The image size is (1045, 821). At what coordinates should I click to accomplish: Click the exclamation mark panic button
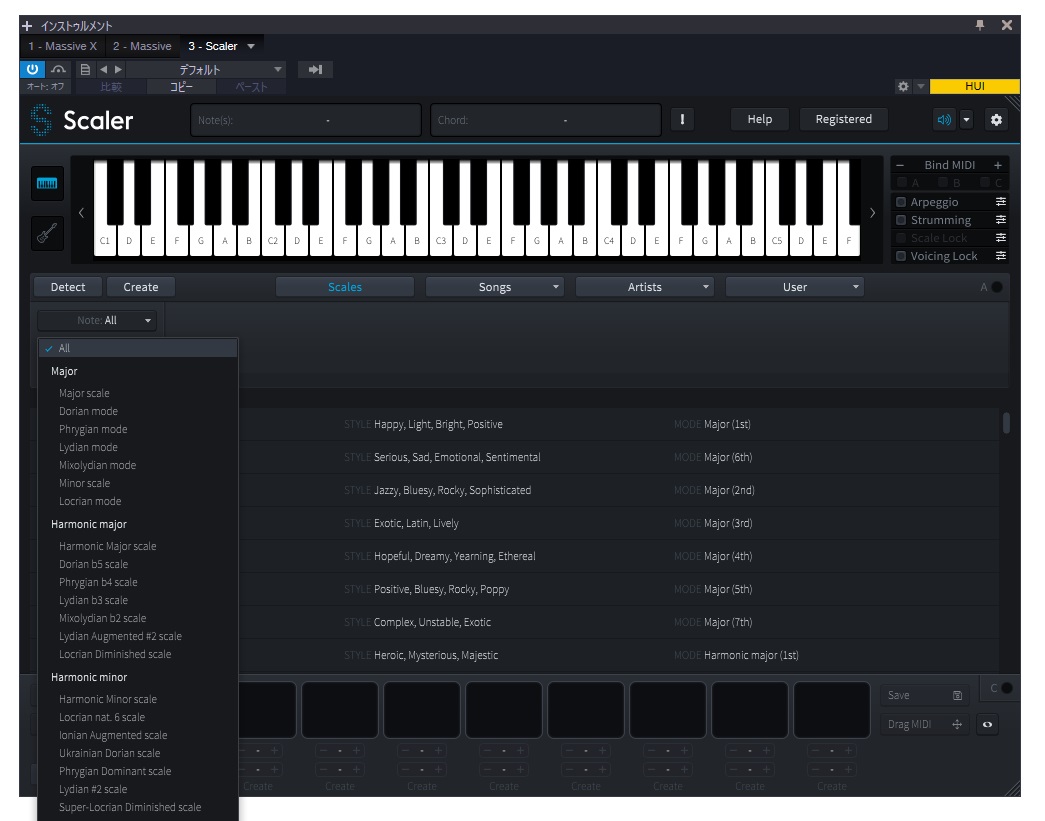[682, 119]
